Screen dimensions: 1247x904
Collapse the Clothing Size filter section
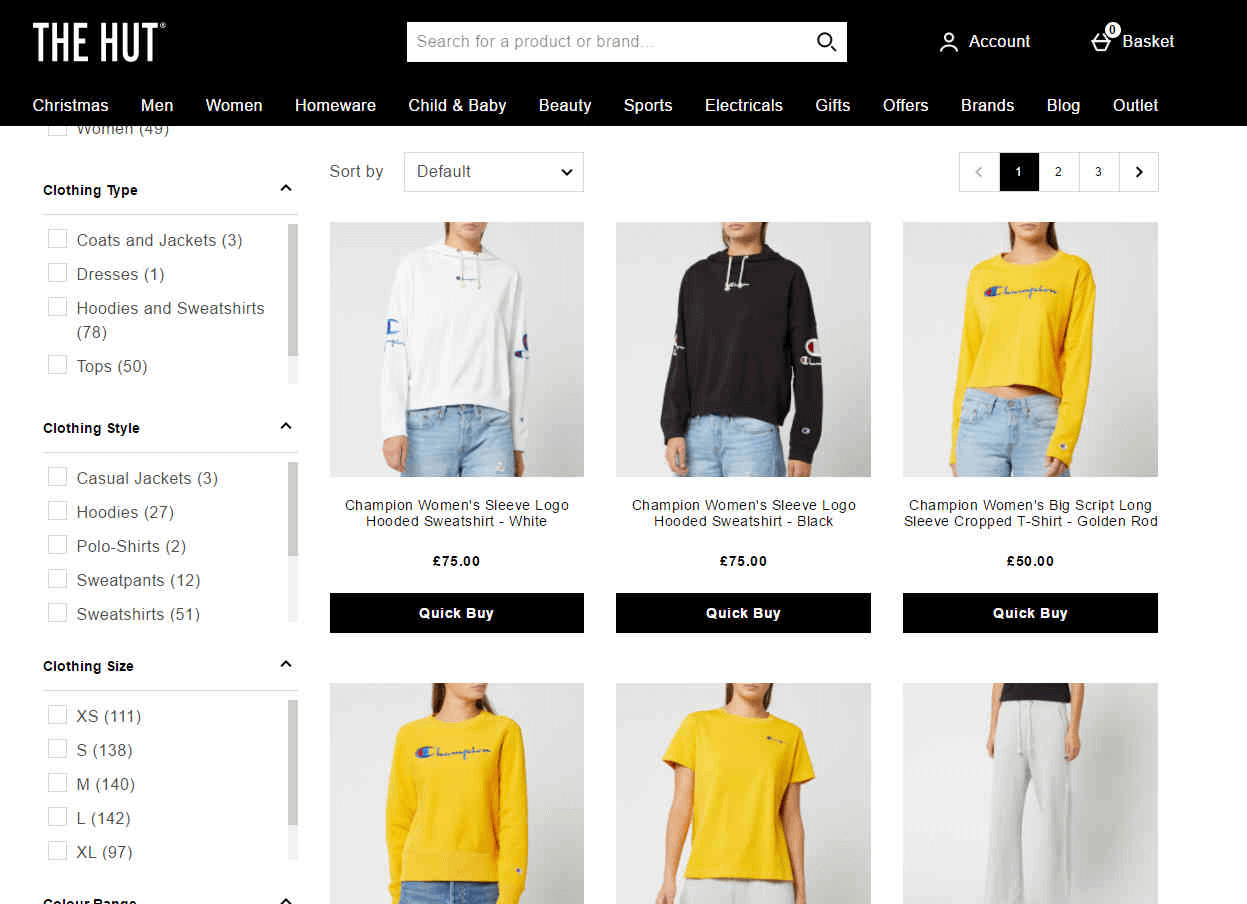[x=286, y=665]
